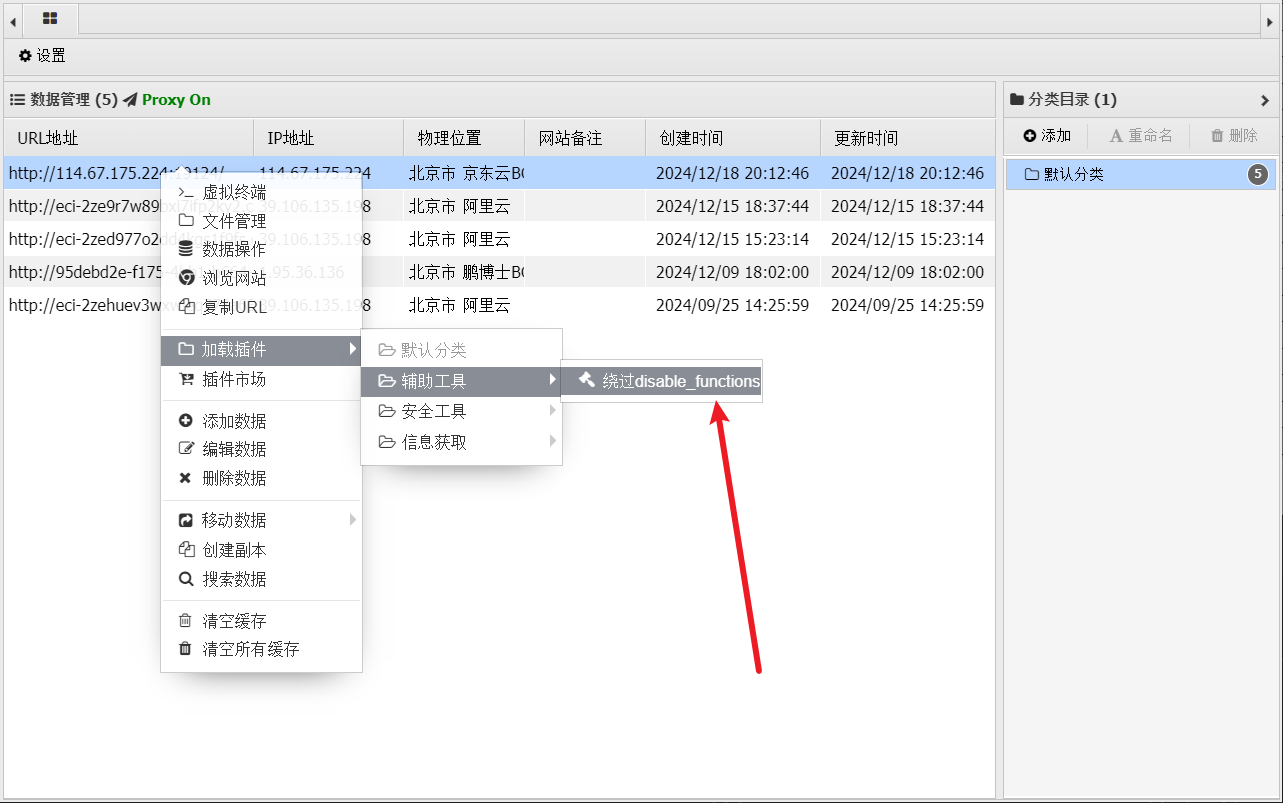Expand the 加载插件 submenu arrow
The image size is (1283, 803).
352,349
